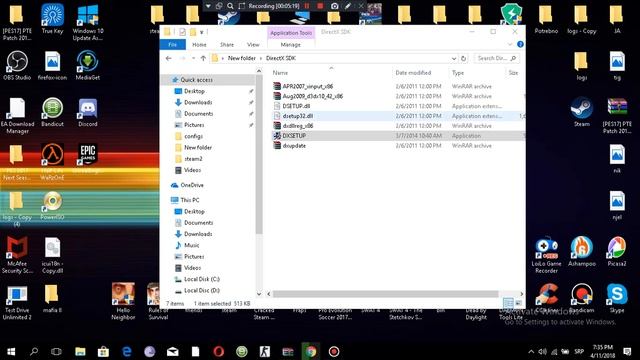
Task: Switch to the View ribbon tab
Action: (253, 44)
